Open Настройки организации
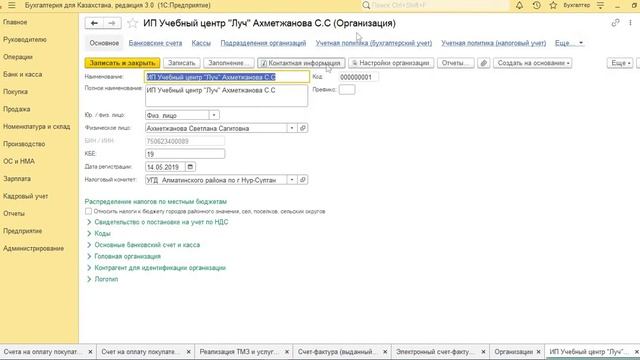 click(391, 63)
